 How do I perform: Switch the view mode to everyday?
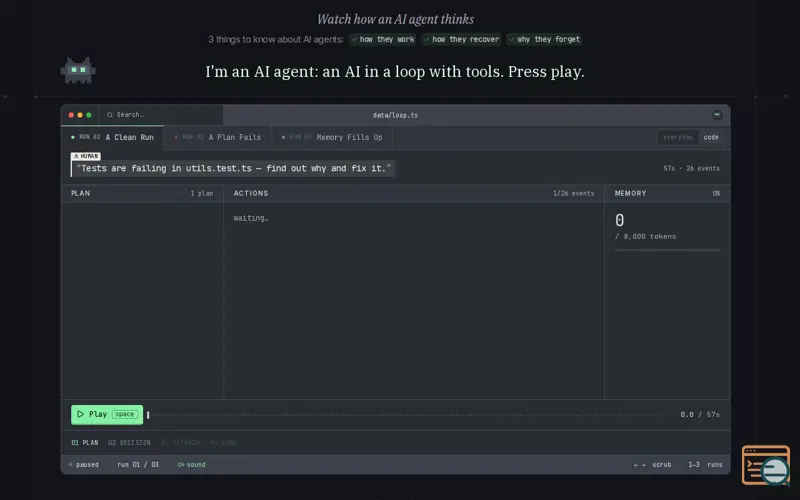click(679, 137)
